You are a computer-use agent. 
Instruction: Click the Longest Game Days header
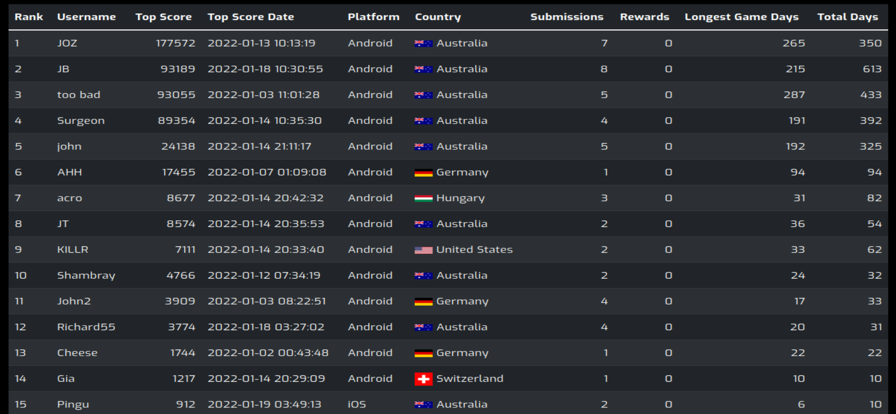[x=742, y=17]
